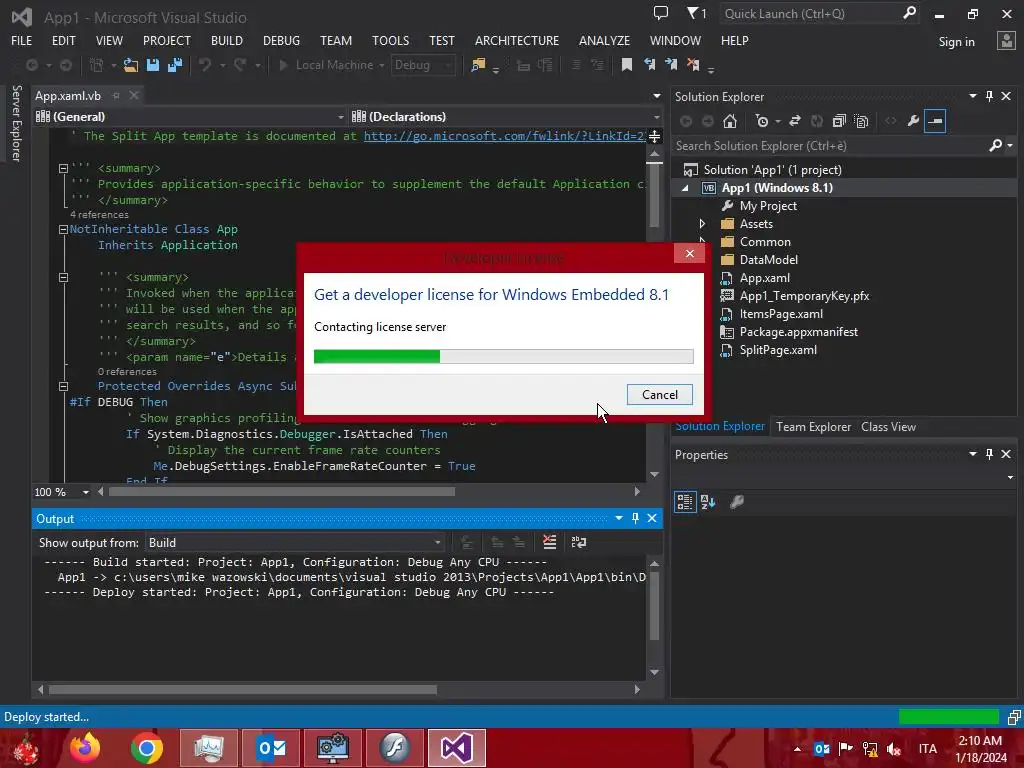The image size is (1024, 768).
Task: Toggle Preview Selected Items in Solution Explorer
Action: point(935,121)
